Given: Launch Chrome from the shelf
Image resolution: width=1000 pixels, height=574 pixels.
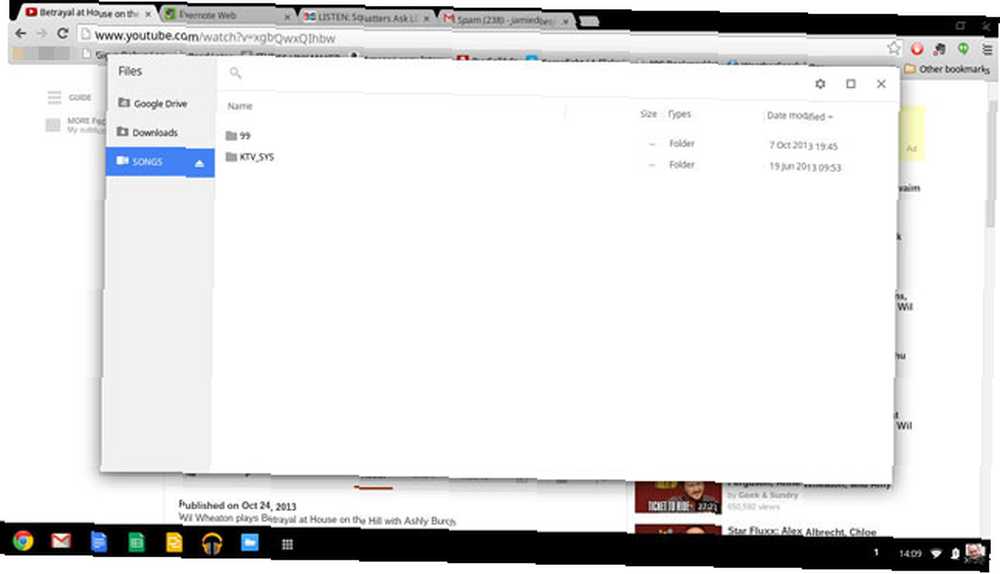Looking at the screenshot, I should coord(23,541).
